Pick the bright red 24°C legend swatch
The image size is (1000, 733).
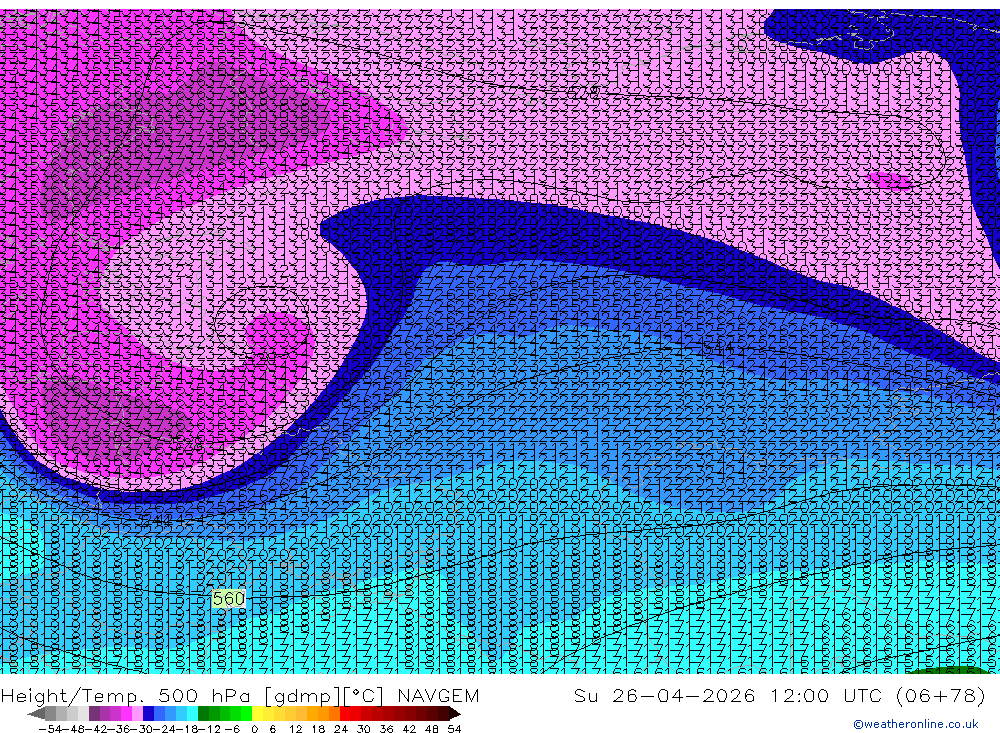[345, 714]
